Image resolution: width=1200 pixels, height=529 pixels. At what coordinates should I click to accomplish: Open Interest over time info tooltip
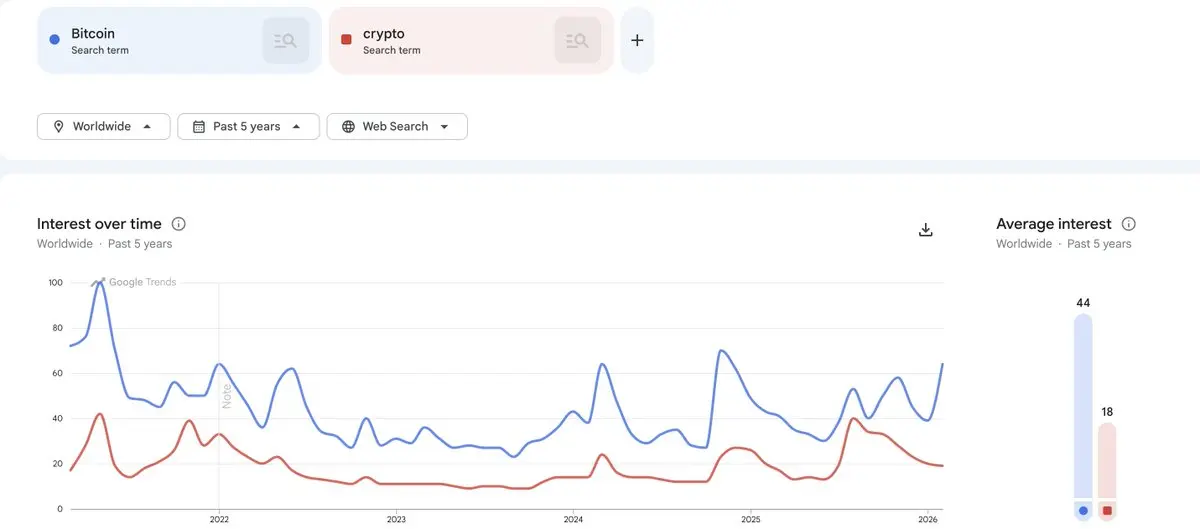(x=179, y=224)
